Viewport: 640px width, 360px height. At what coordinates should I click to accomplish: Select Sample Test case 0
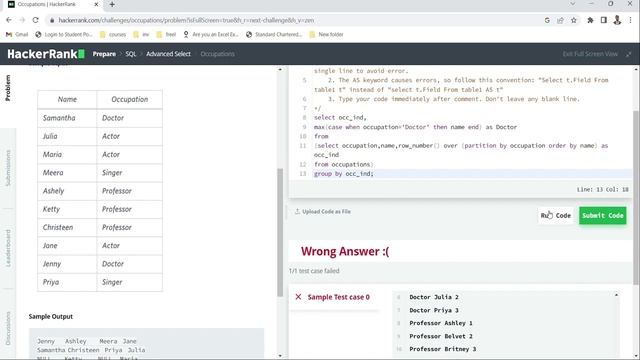(x=338, y=297)
